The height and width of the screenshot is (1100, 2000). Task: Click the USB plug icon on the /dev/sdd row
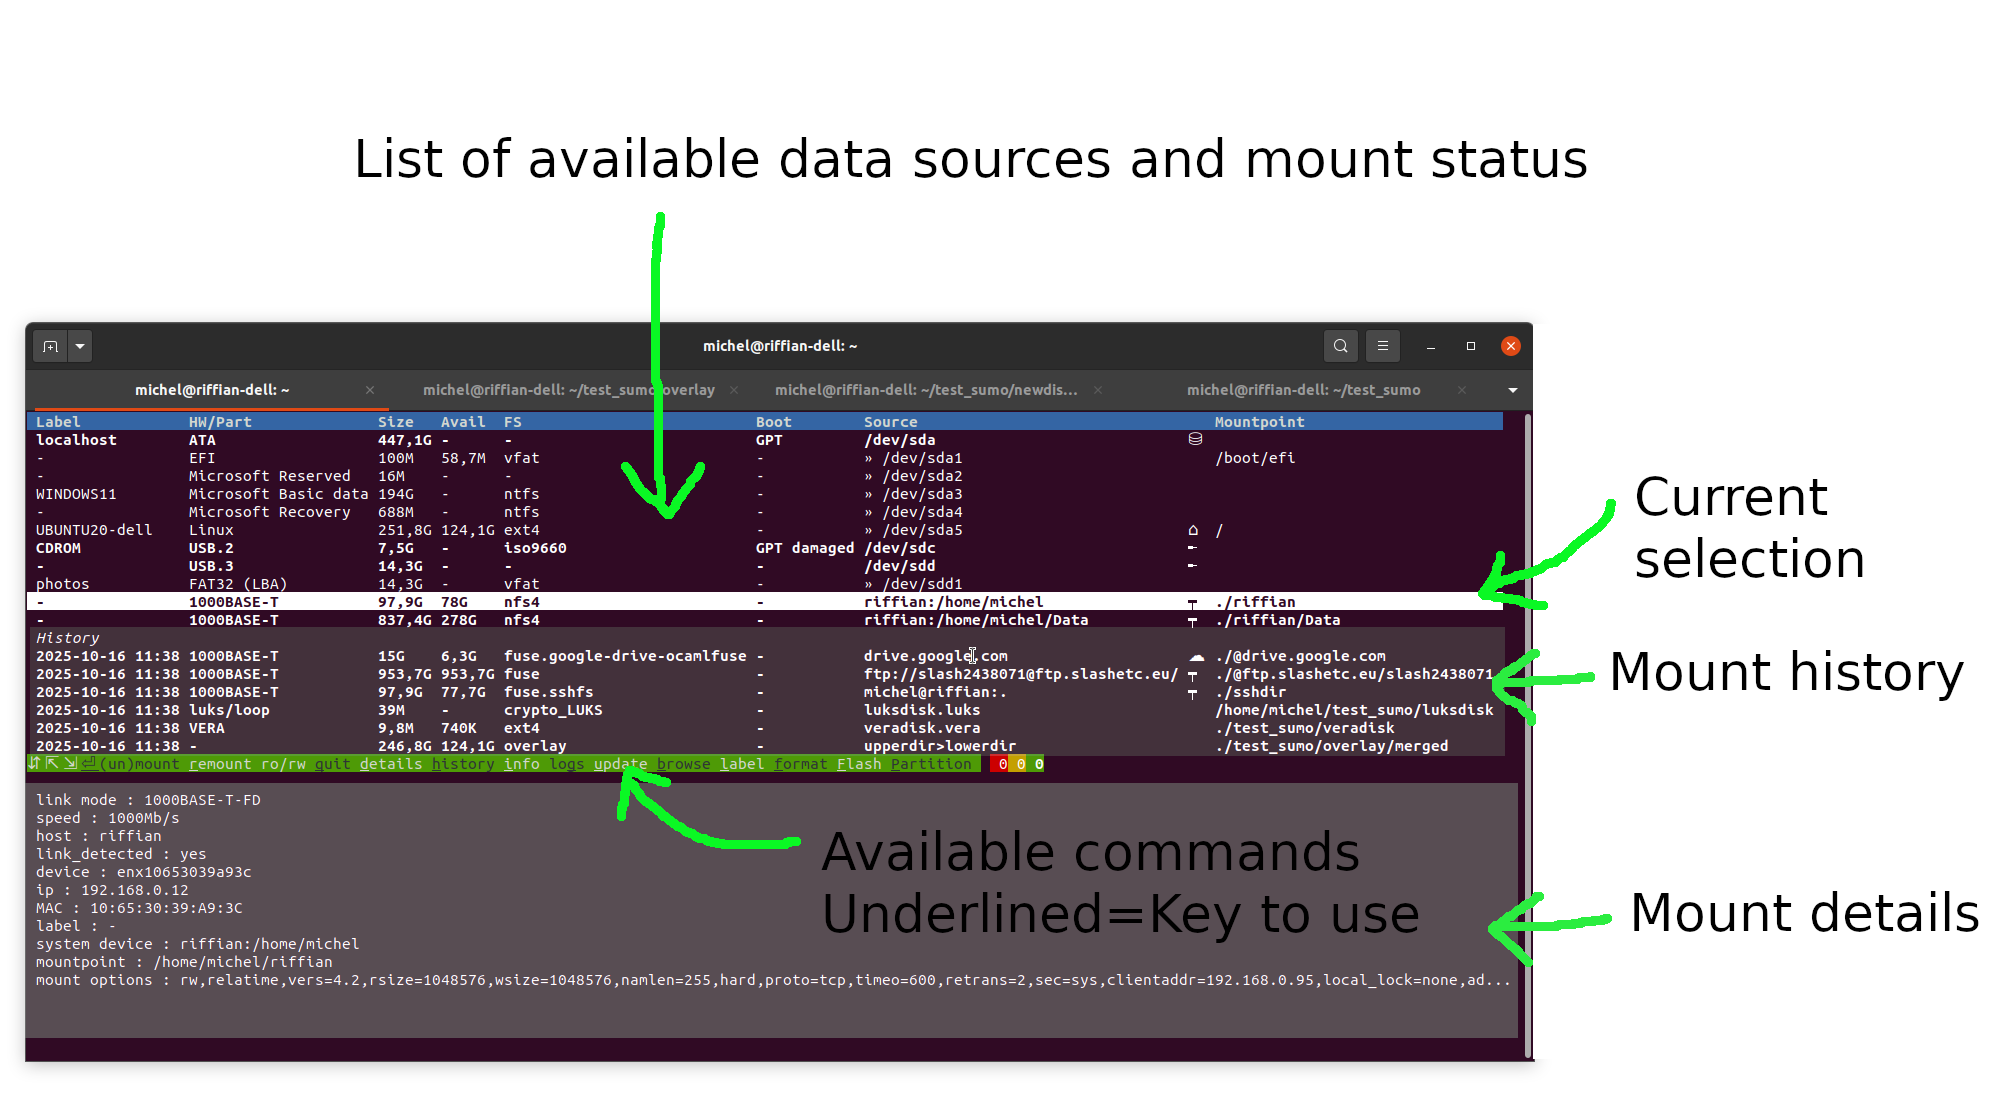coord(1192,565)
